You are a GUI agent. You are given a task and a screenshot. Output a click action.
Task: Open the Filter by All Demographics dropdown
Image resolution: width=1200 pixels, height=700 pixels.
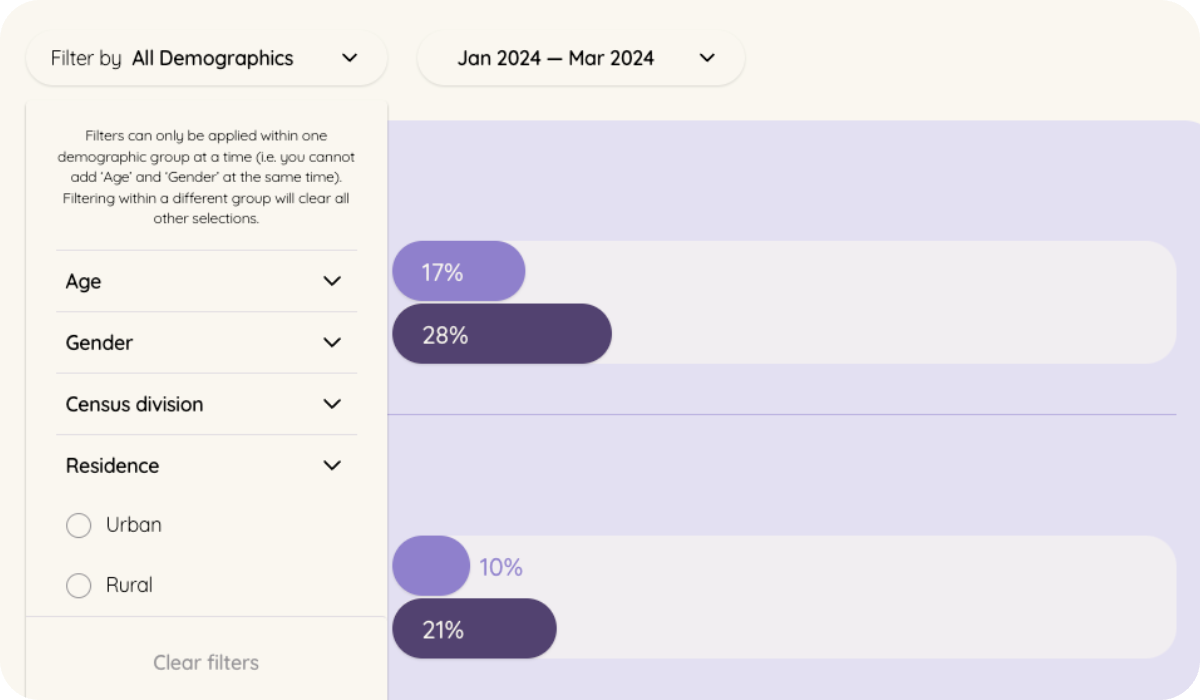pyautogui.click(x=205, y=59)
